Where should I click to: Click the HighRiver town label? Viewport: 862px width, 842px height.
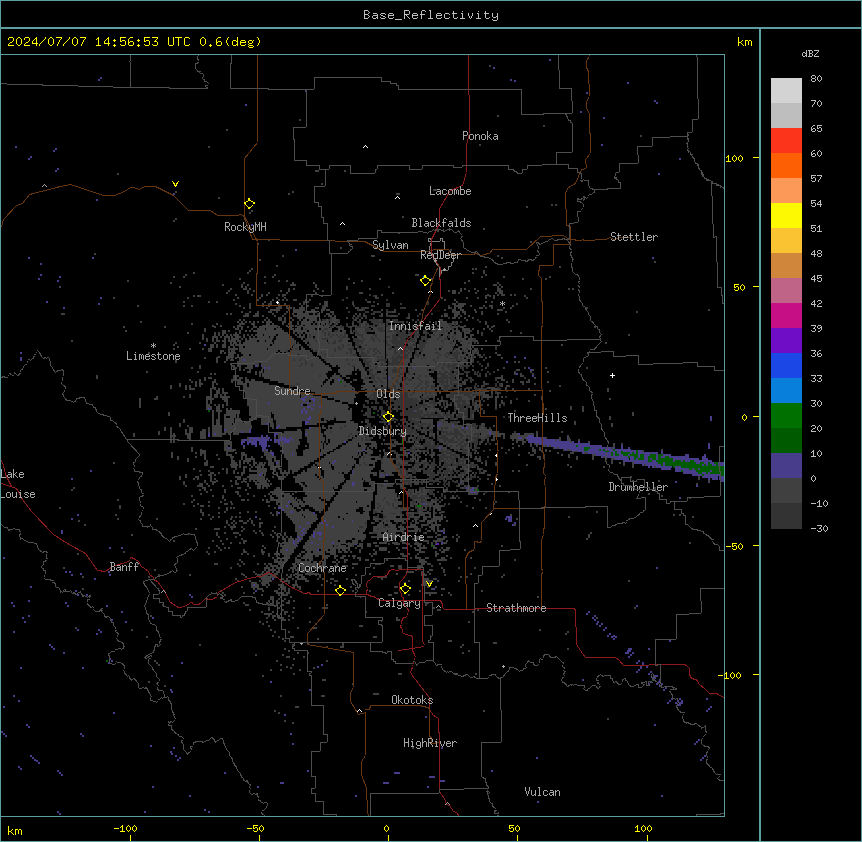430,743
